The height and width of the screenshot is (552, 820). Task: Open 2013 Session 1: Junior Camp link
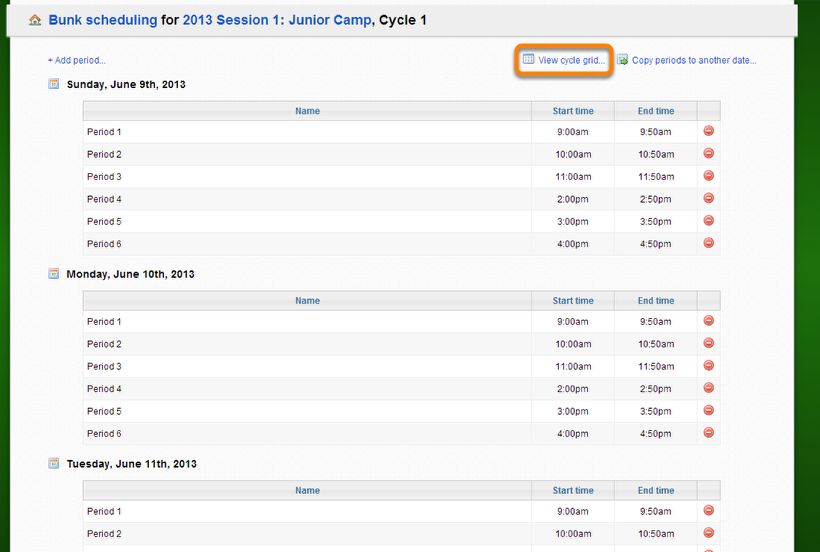click(277, 20)
